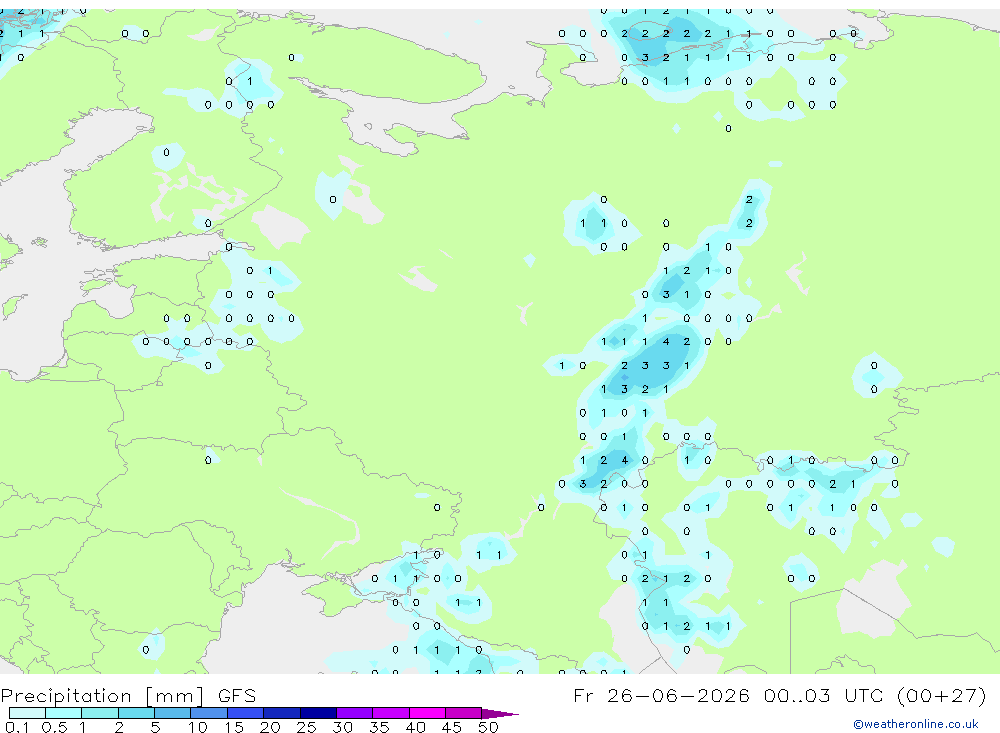
Task: Pick the legend swatch between 35 and 40
Action: point(391,713)
